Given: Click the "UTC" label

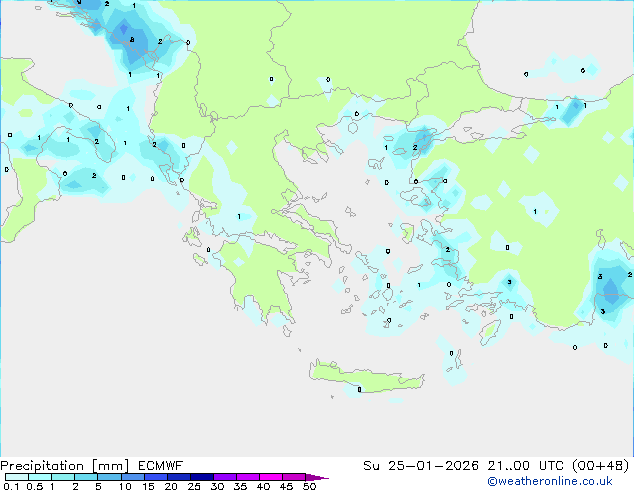Looking at the screenshot, I should (x=551, y=466).
